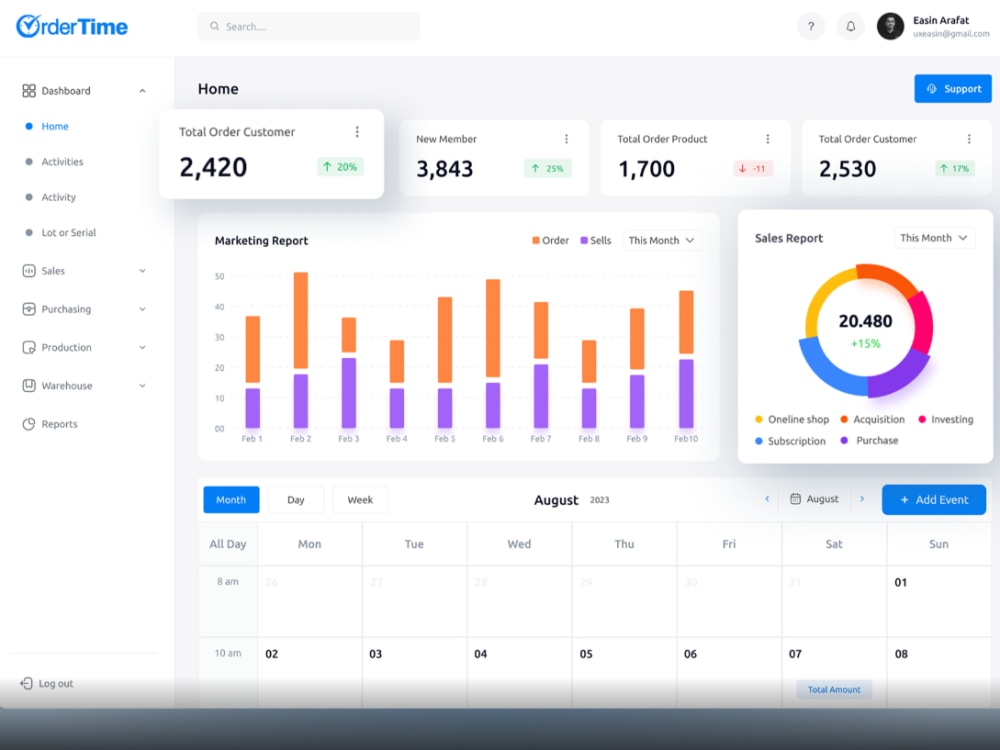This screenshot has height=750, width=1000.
Task: Collapse the Dashboard menu chevron
Action: [x=142, y=91]
